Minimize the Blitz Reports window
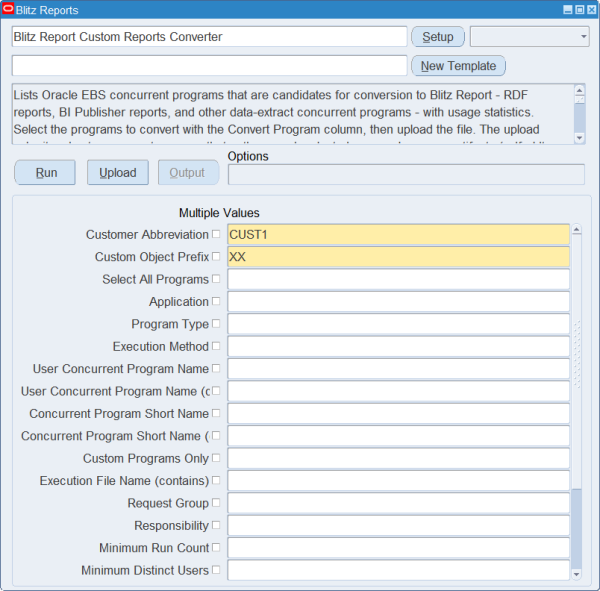 568,10
